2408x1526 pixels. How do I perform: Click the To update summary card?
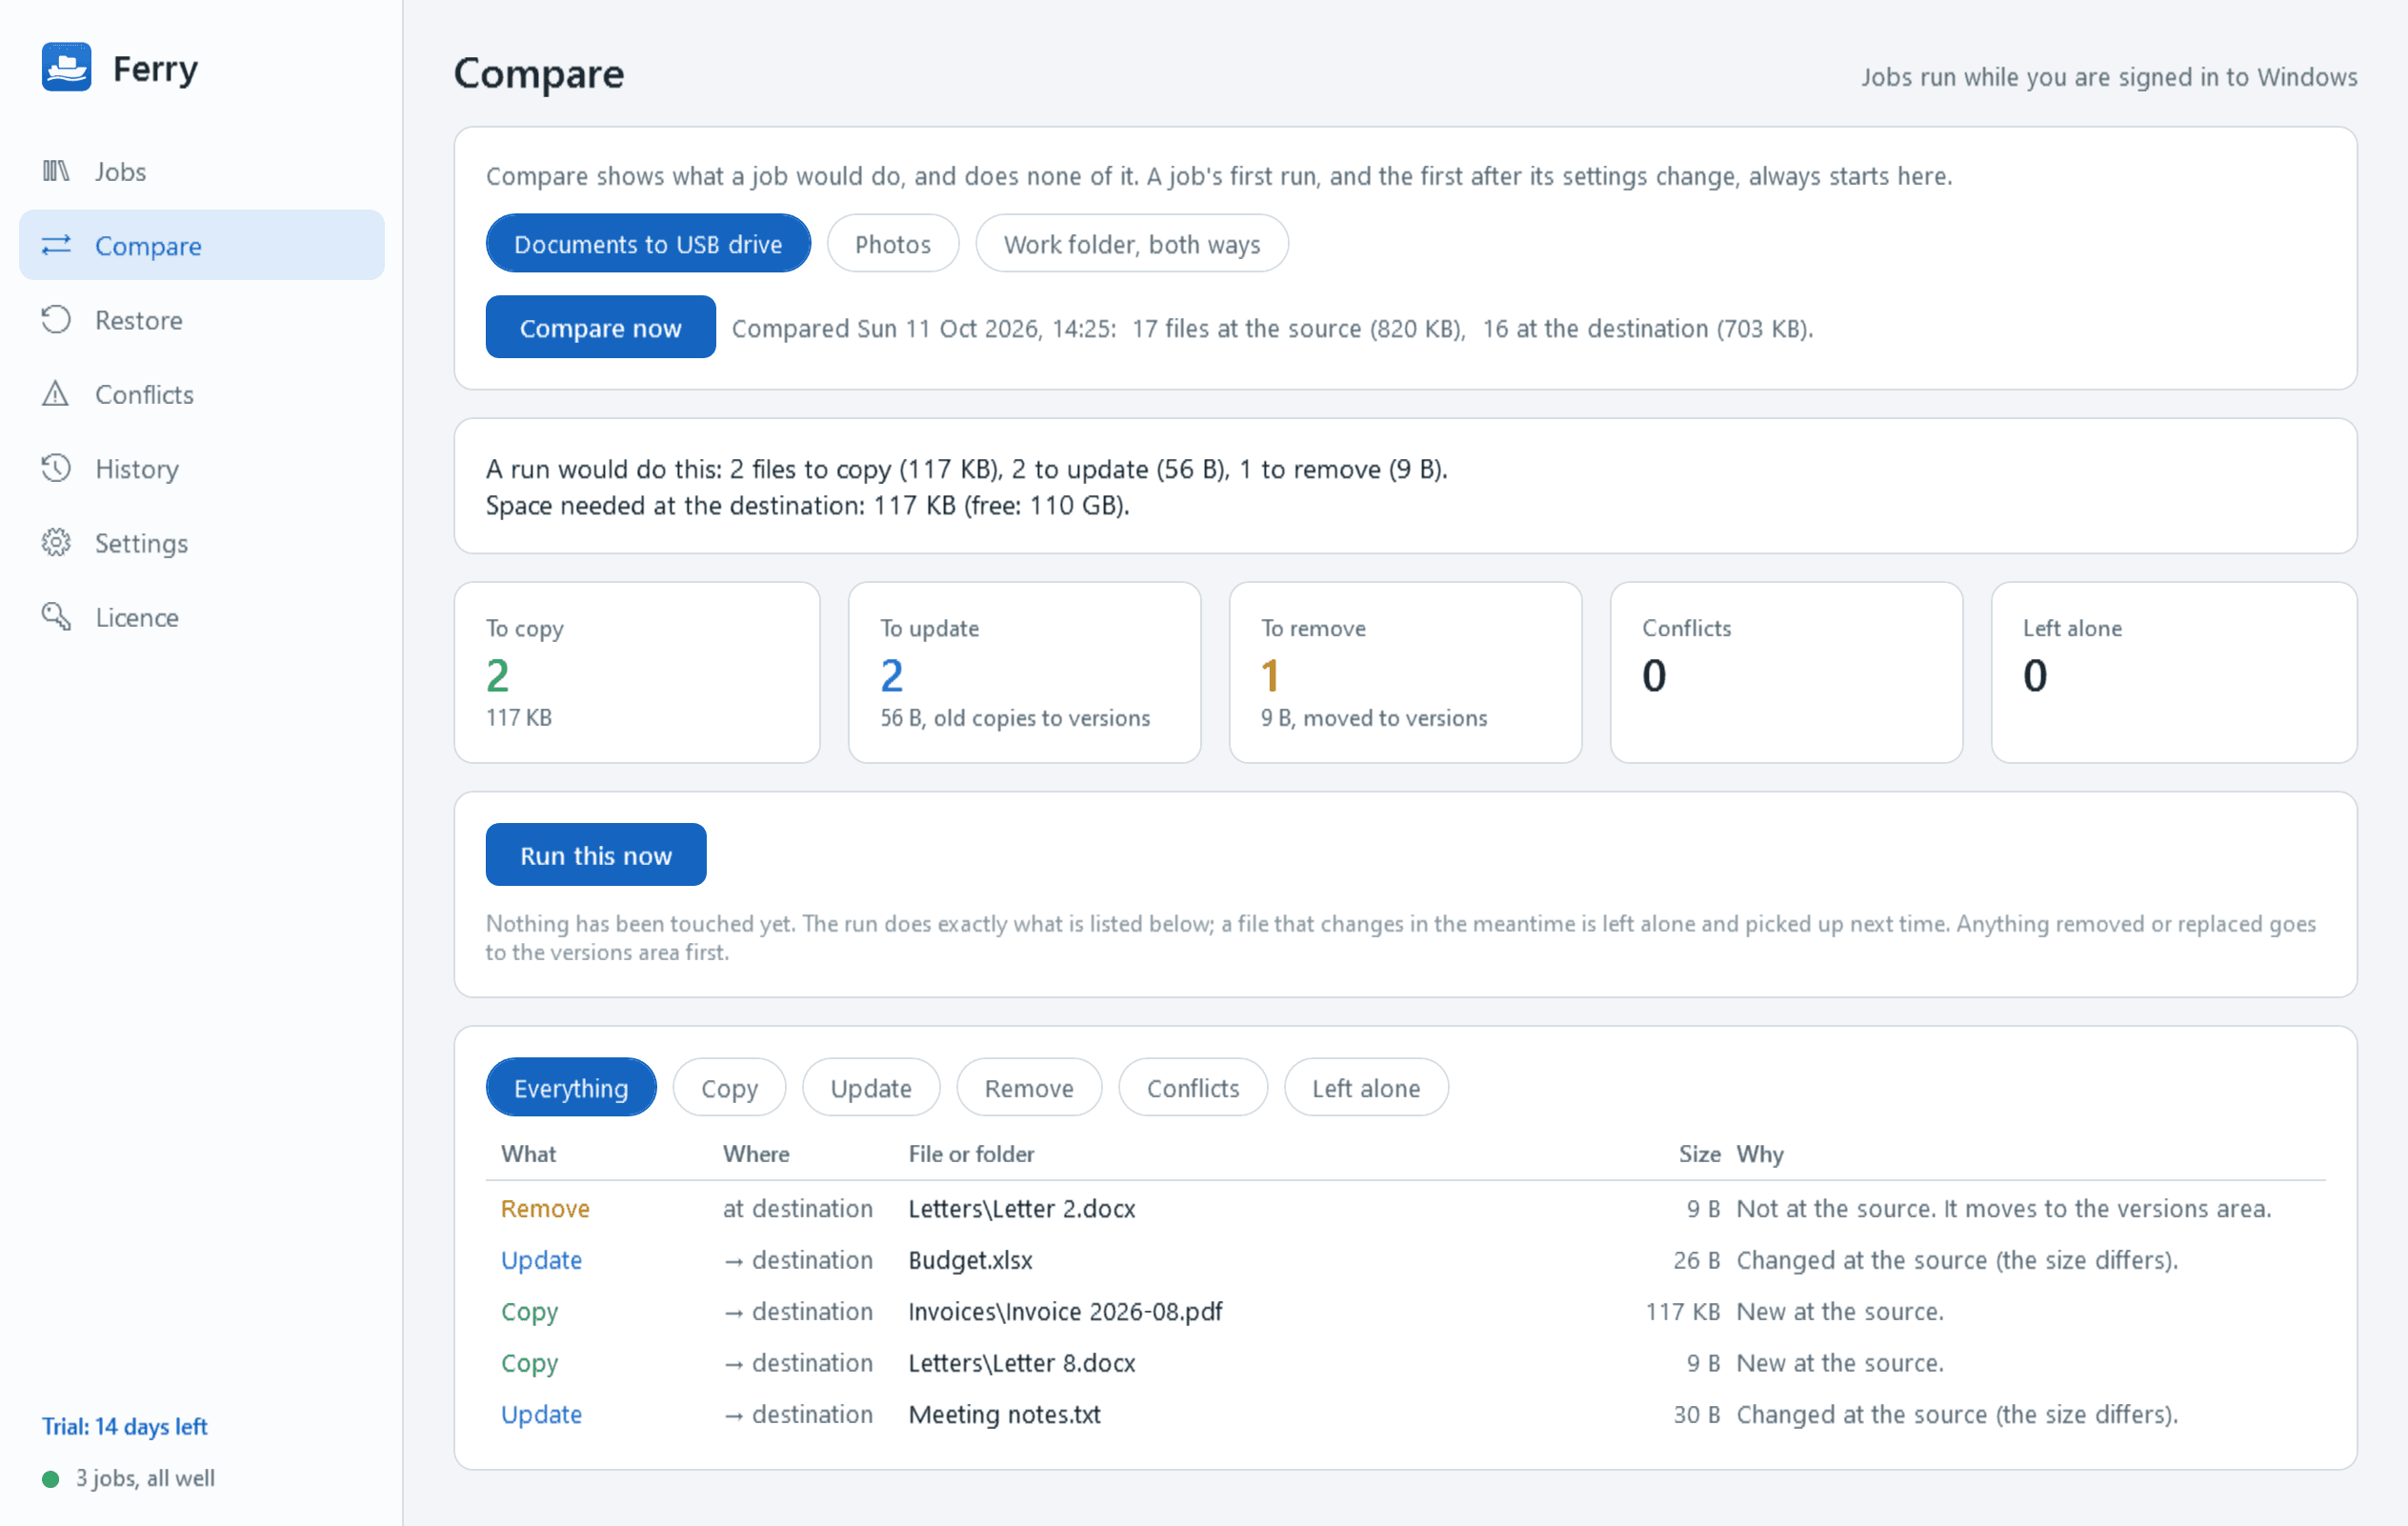pos(1024,672)
